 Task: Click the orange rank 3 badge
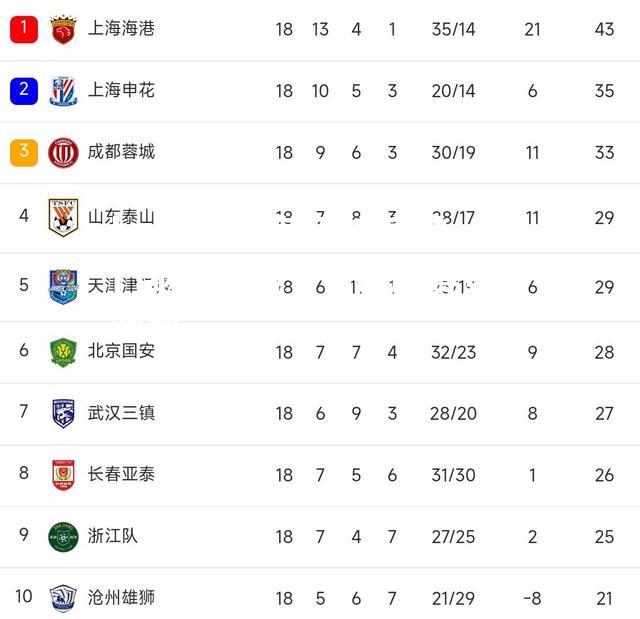tap(24, 153)
